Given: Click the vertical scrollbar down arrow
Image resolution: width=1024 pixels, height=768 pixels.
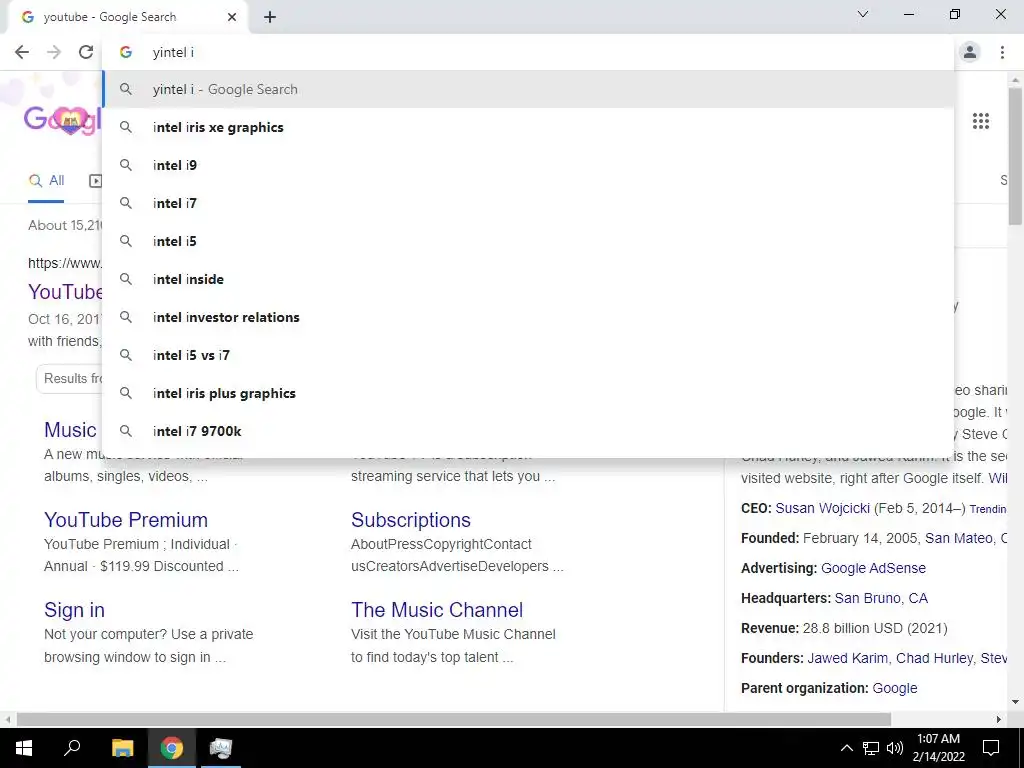Looking at the screenshot, I should pos(1015,703).
